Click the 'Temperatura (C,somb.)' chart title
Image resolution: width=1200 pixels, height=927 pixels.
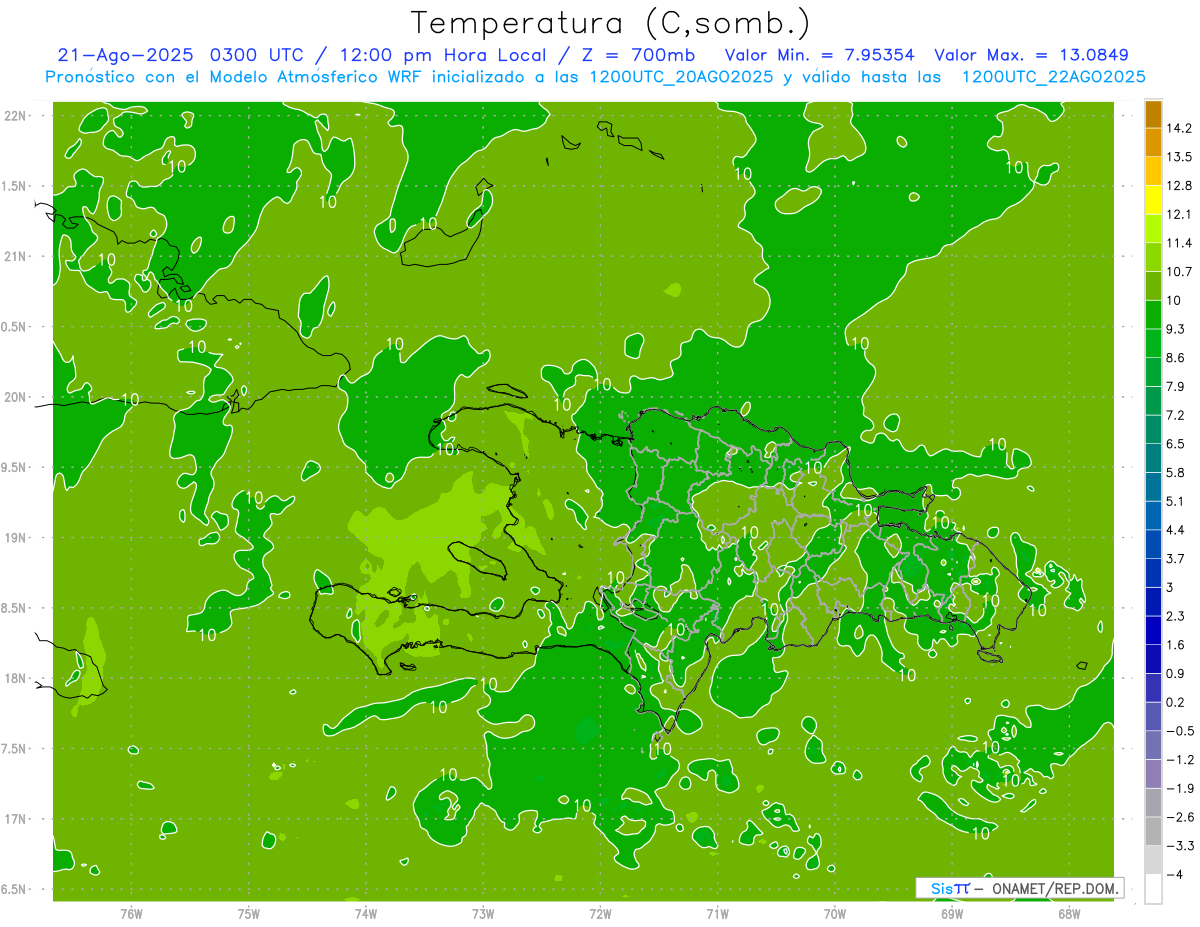610,22
